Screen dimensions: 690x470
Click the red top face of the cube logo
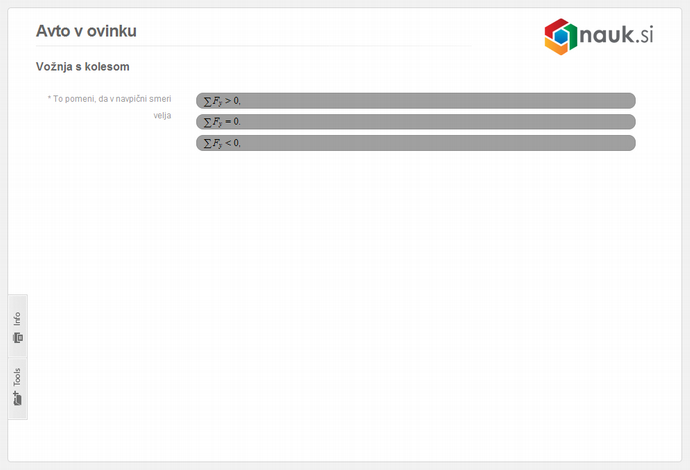(557, 24)
